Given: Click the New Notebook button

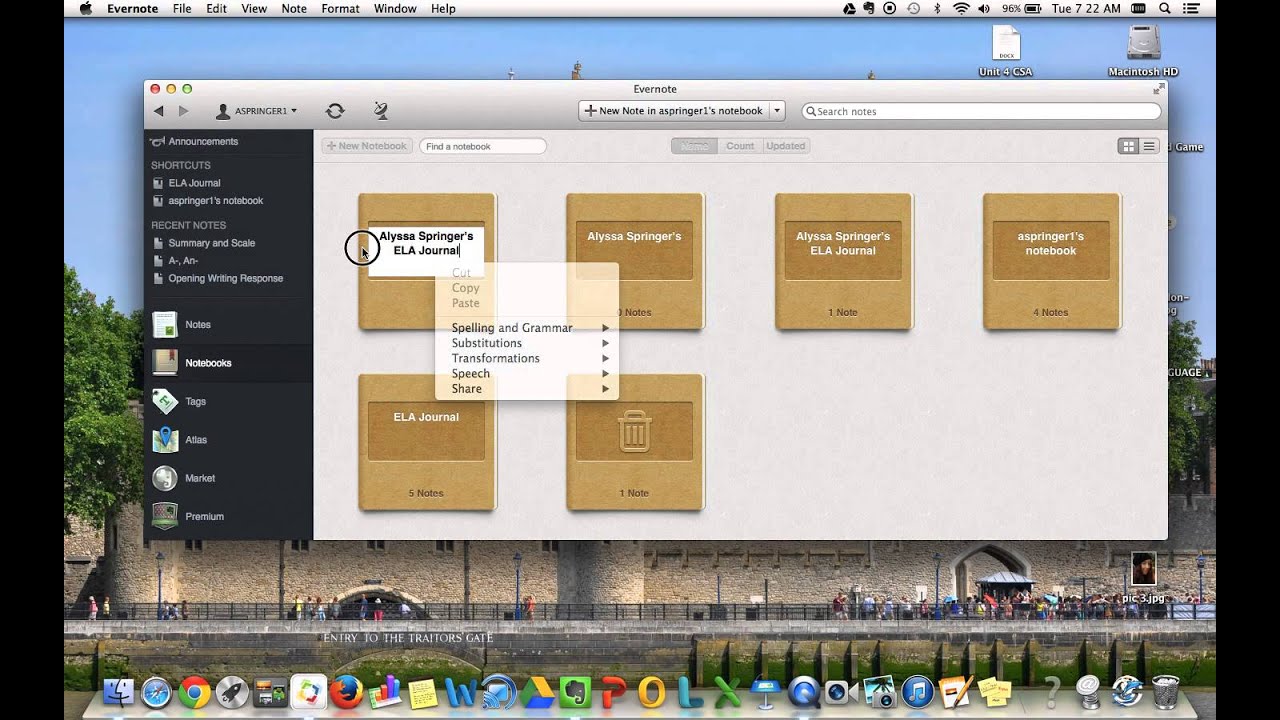Looking at the screenshot, I should (x=367, y=146).
